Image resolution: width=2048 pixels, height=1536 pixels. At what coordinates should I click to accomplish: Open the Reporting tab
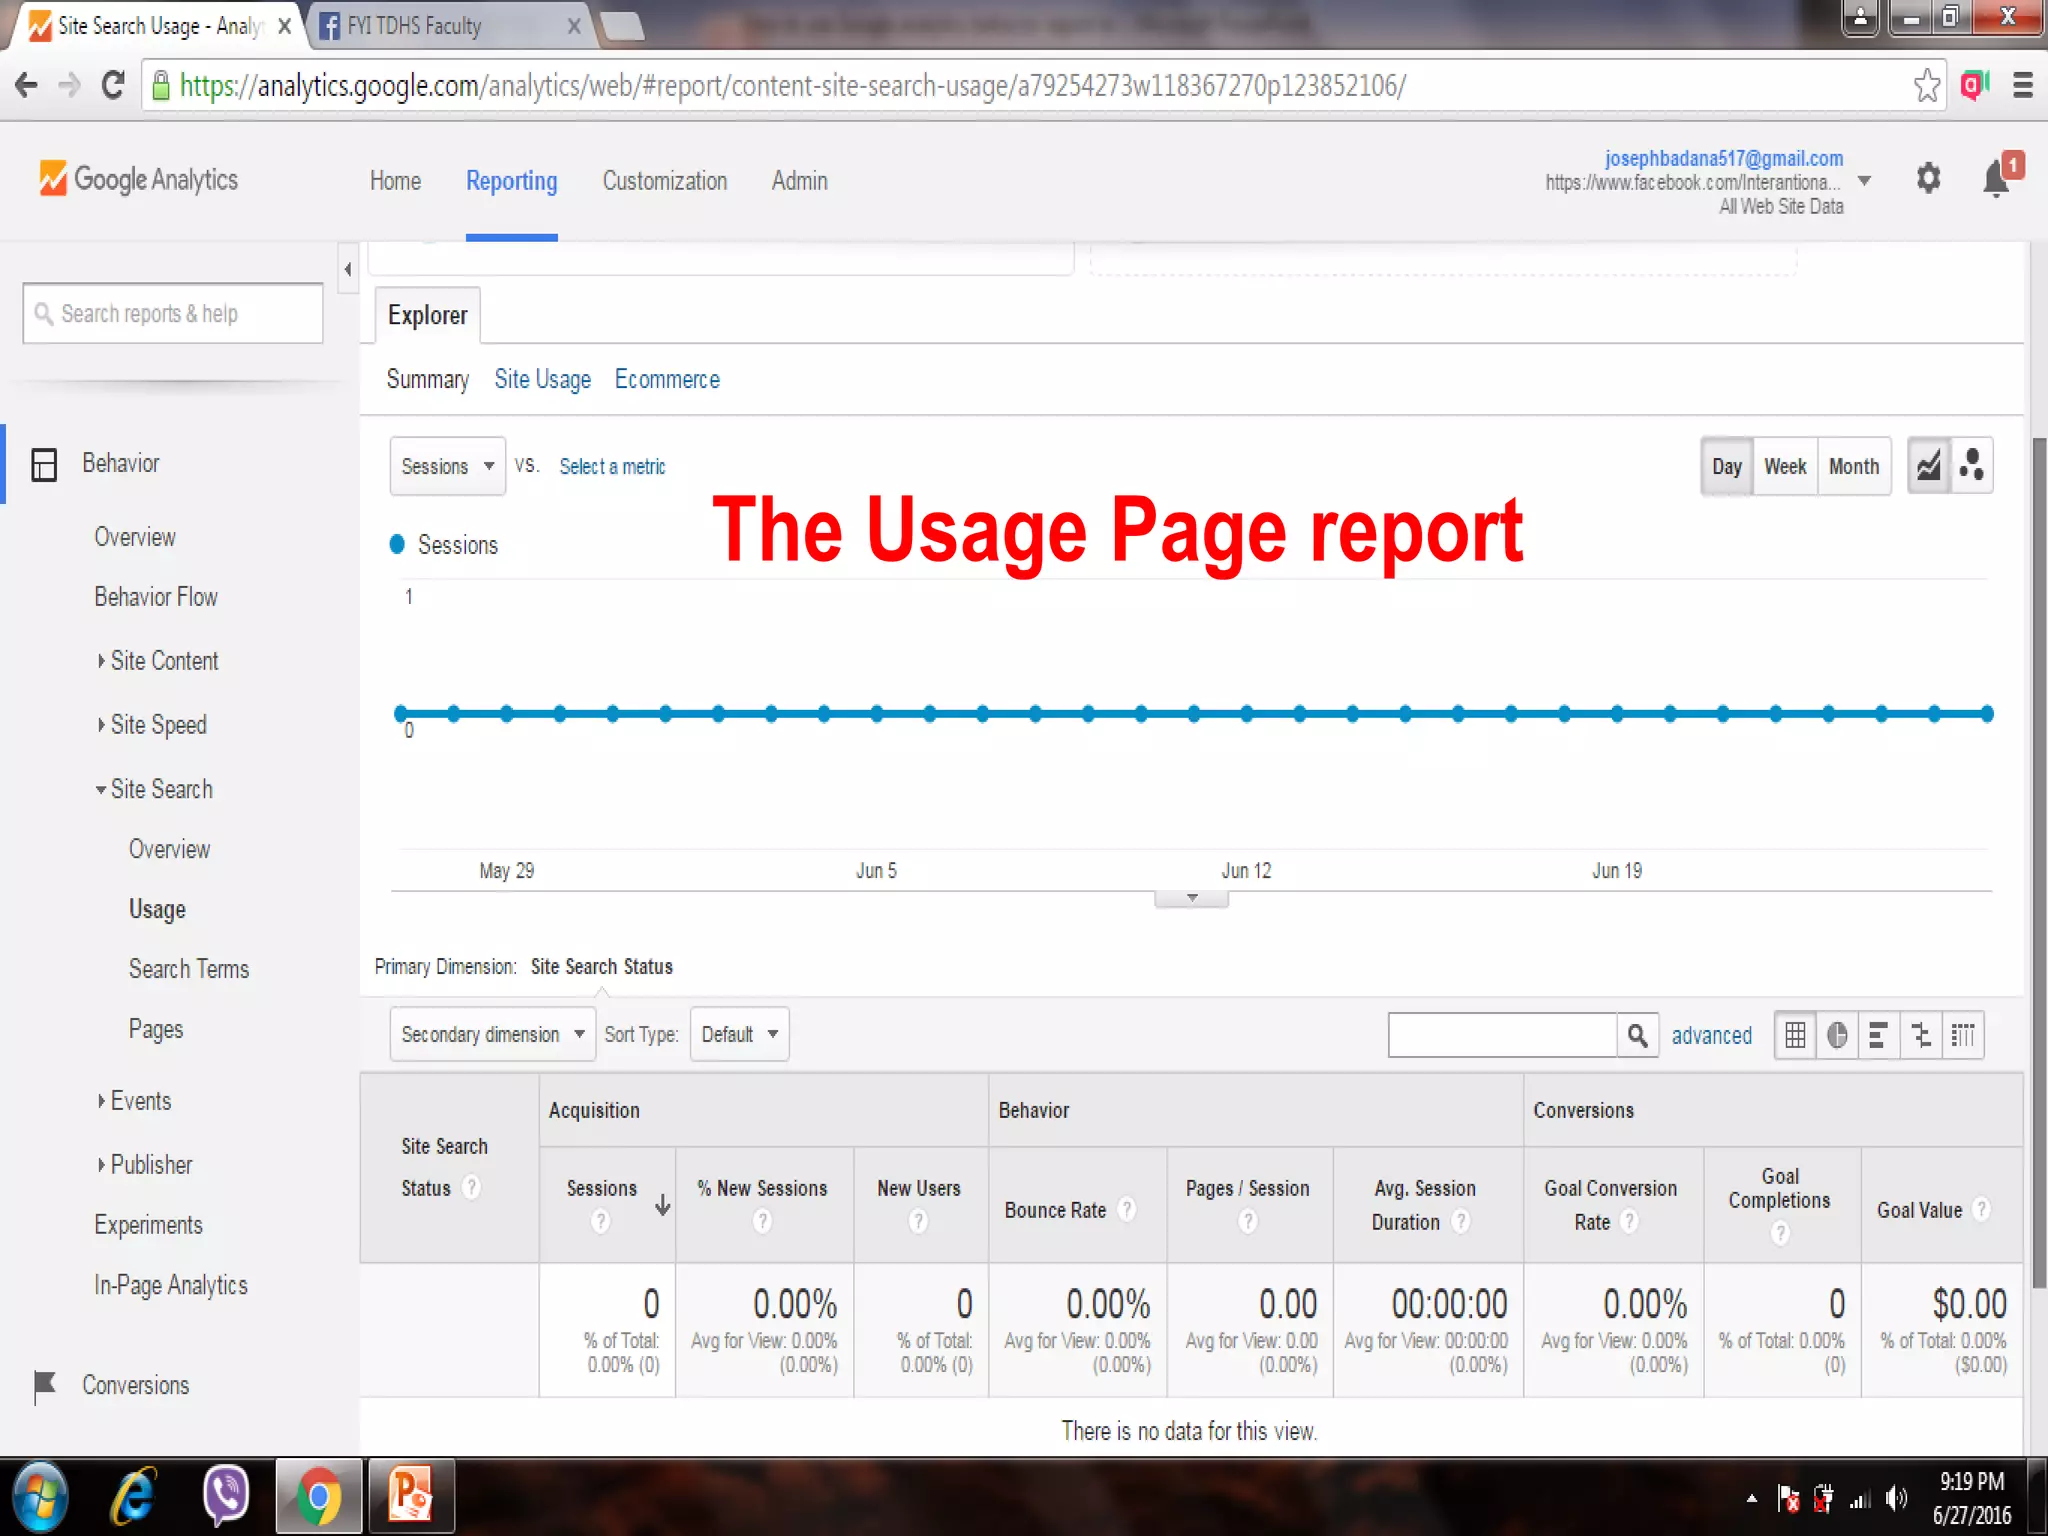tap(511, 181)
